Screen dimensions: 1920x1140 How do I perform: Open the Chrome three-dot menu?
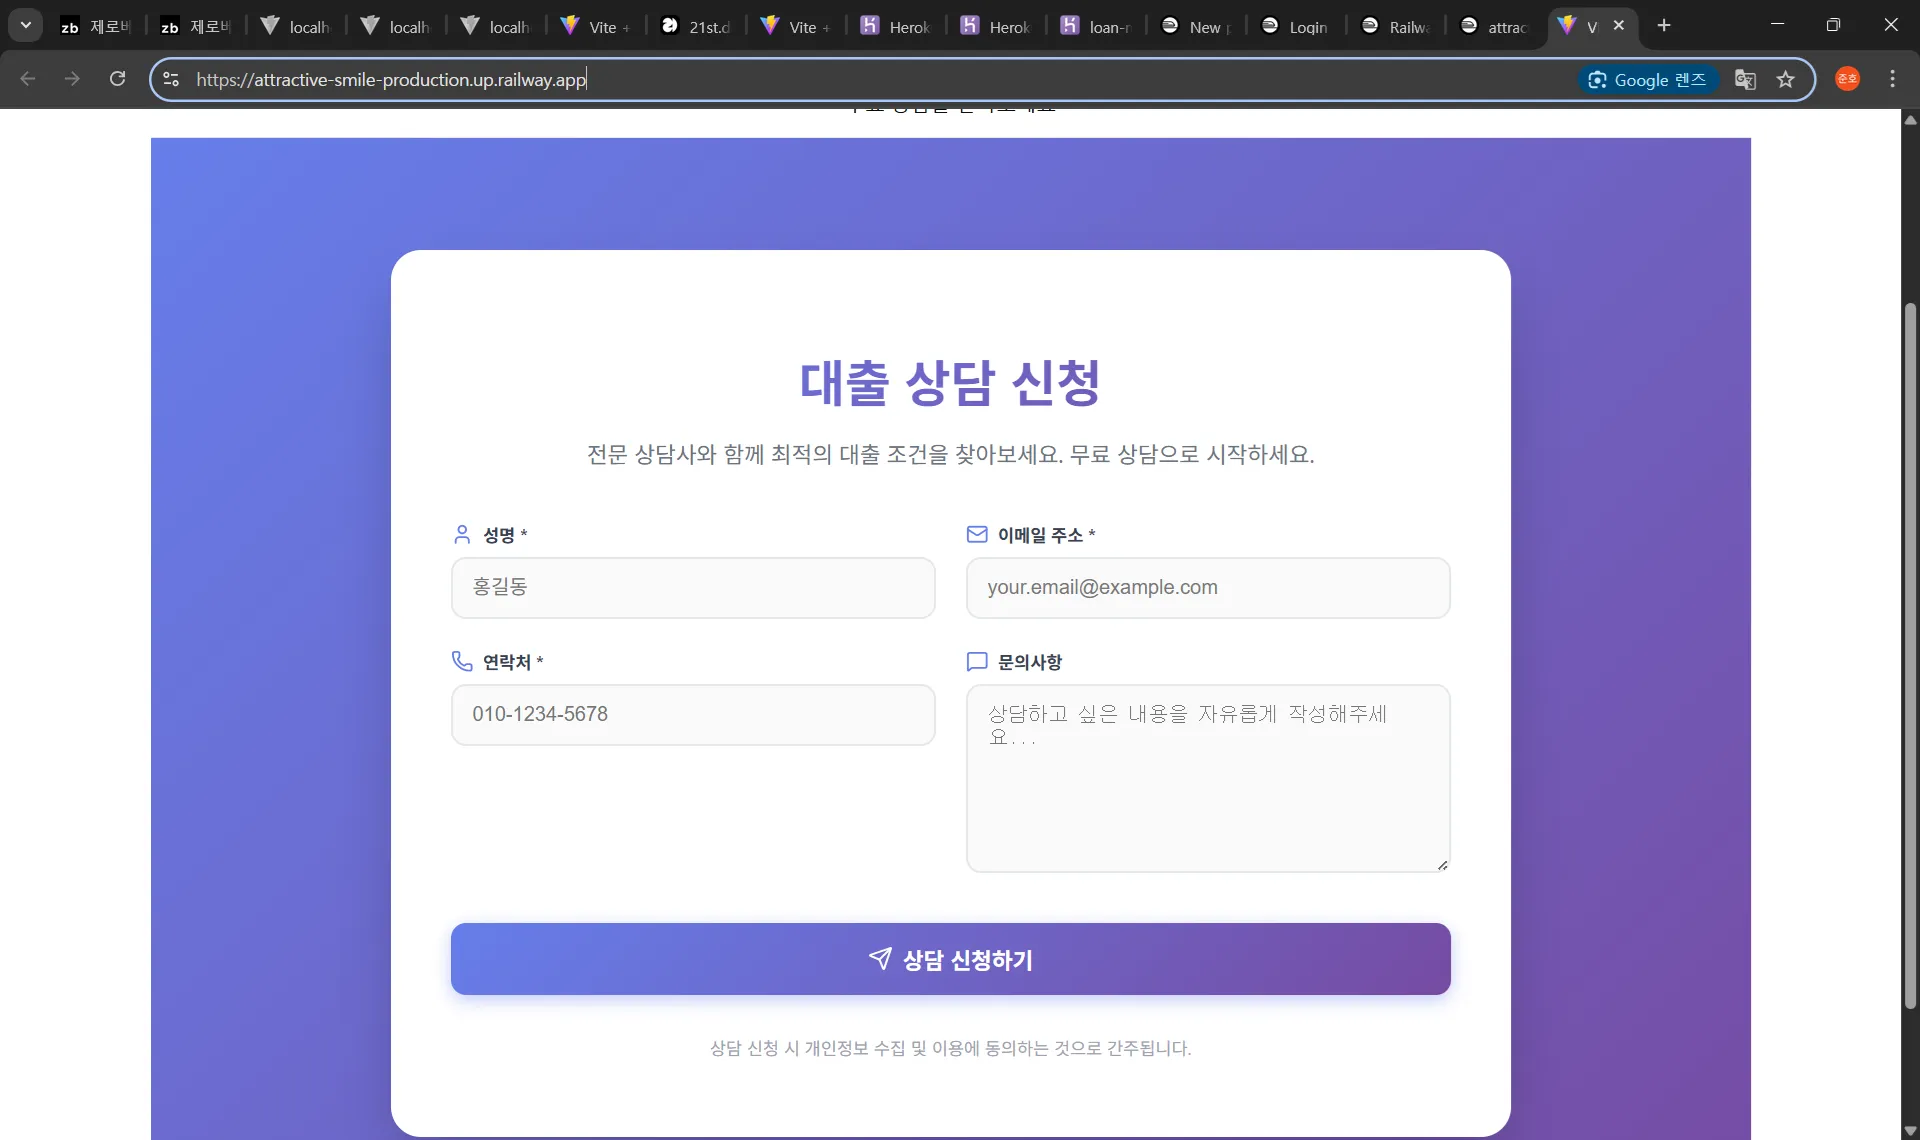pyautogui.click(x=1893, y=79)
